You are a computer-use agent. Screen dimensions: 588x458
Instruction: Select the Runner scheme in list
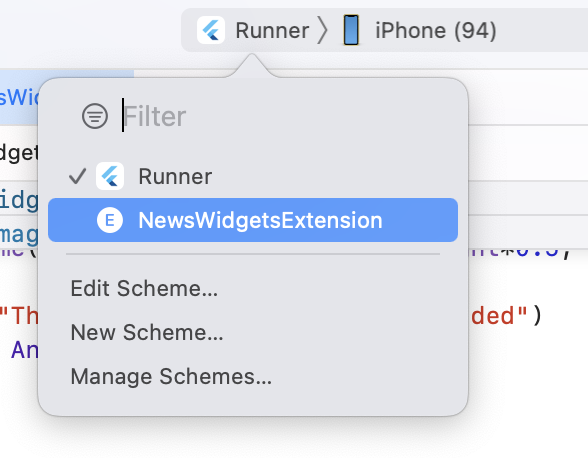click(x=253, y=176)
